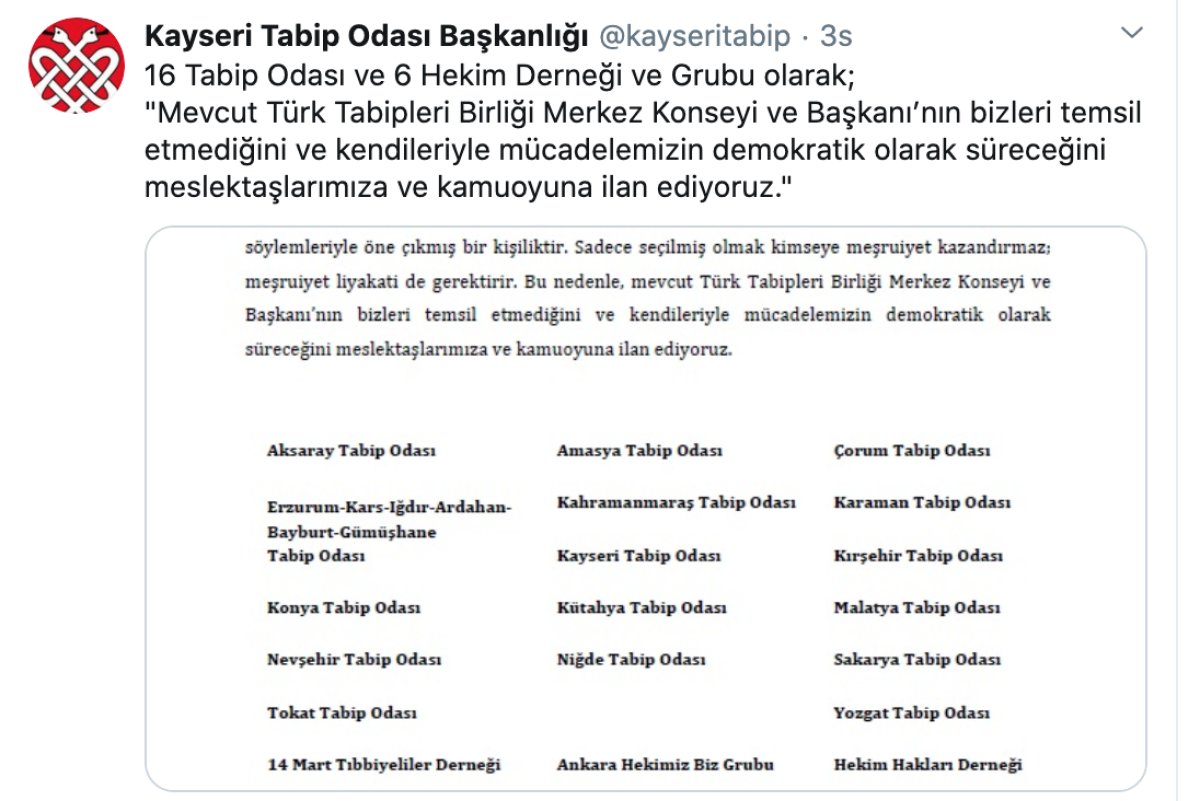Click '14 Mart Tıbbiyeliler Derneği' in the image
Screen dimensions: 1200x801
[x=384, y=765]
